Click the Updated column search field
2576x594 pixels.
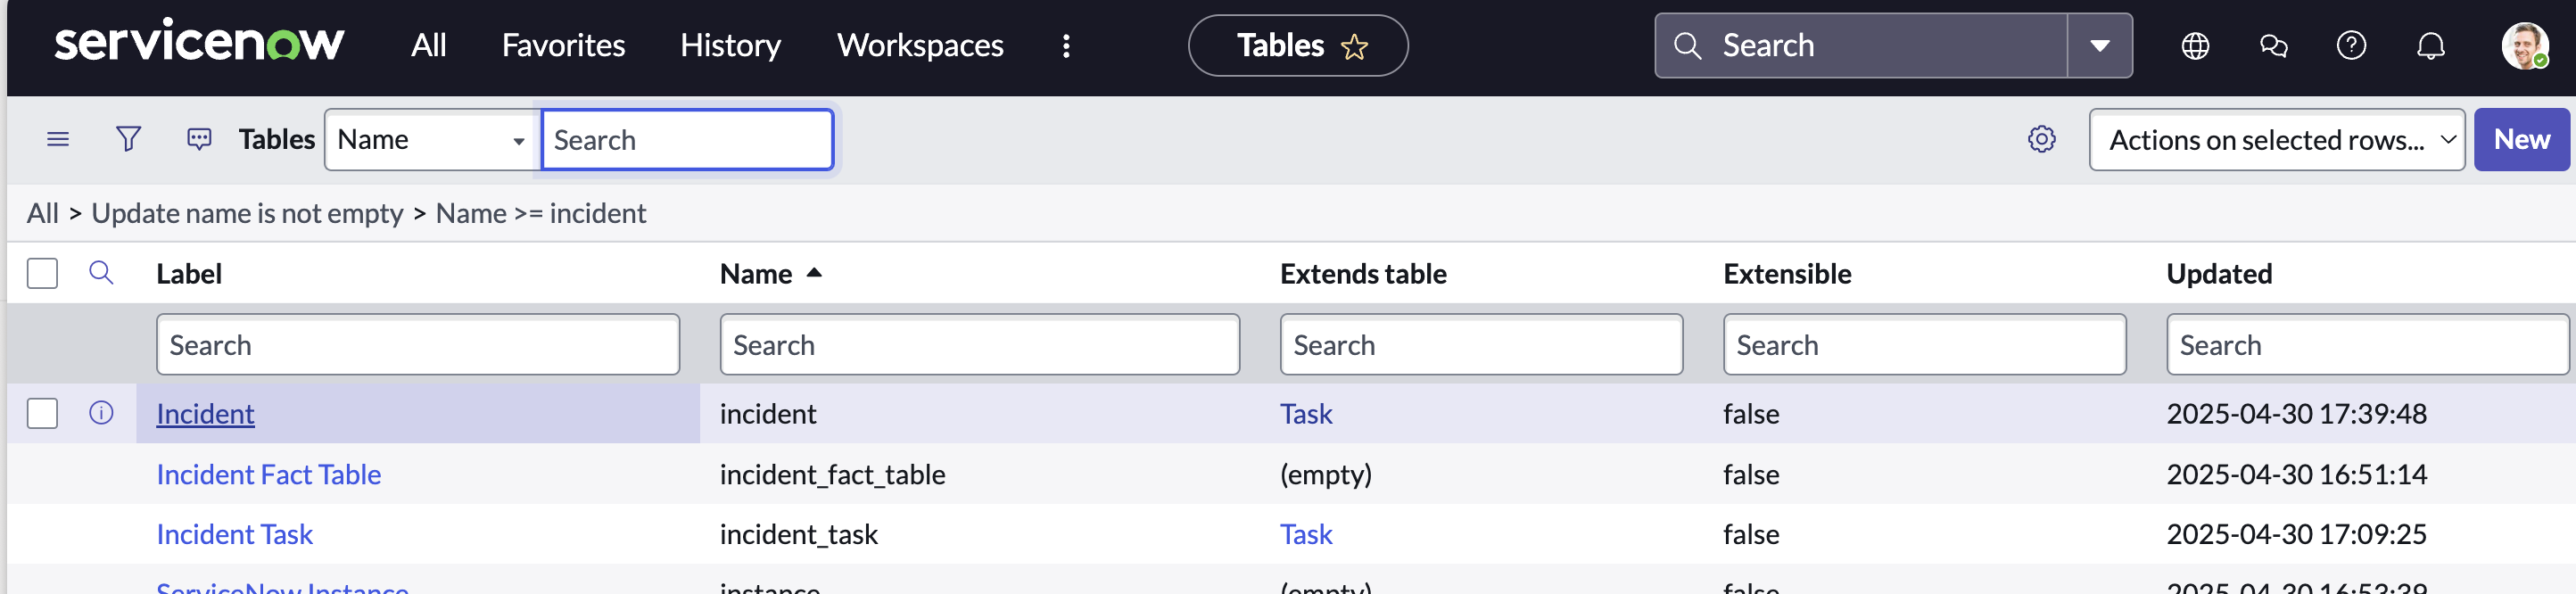coord(2367,345)
